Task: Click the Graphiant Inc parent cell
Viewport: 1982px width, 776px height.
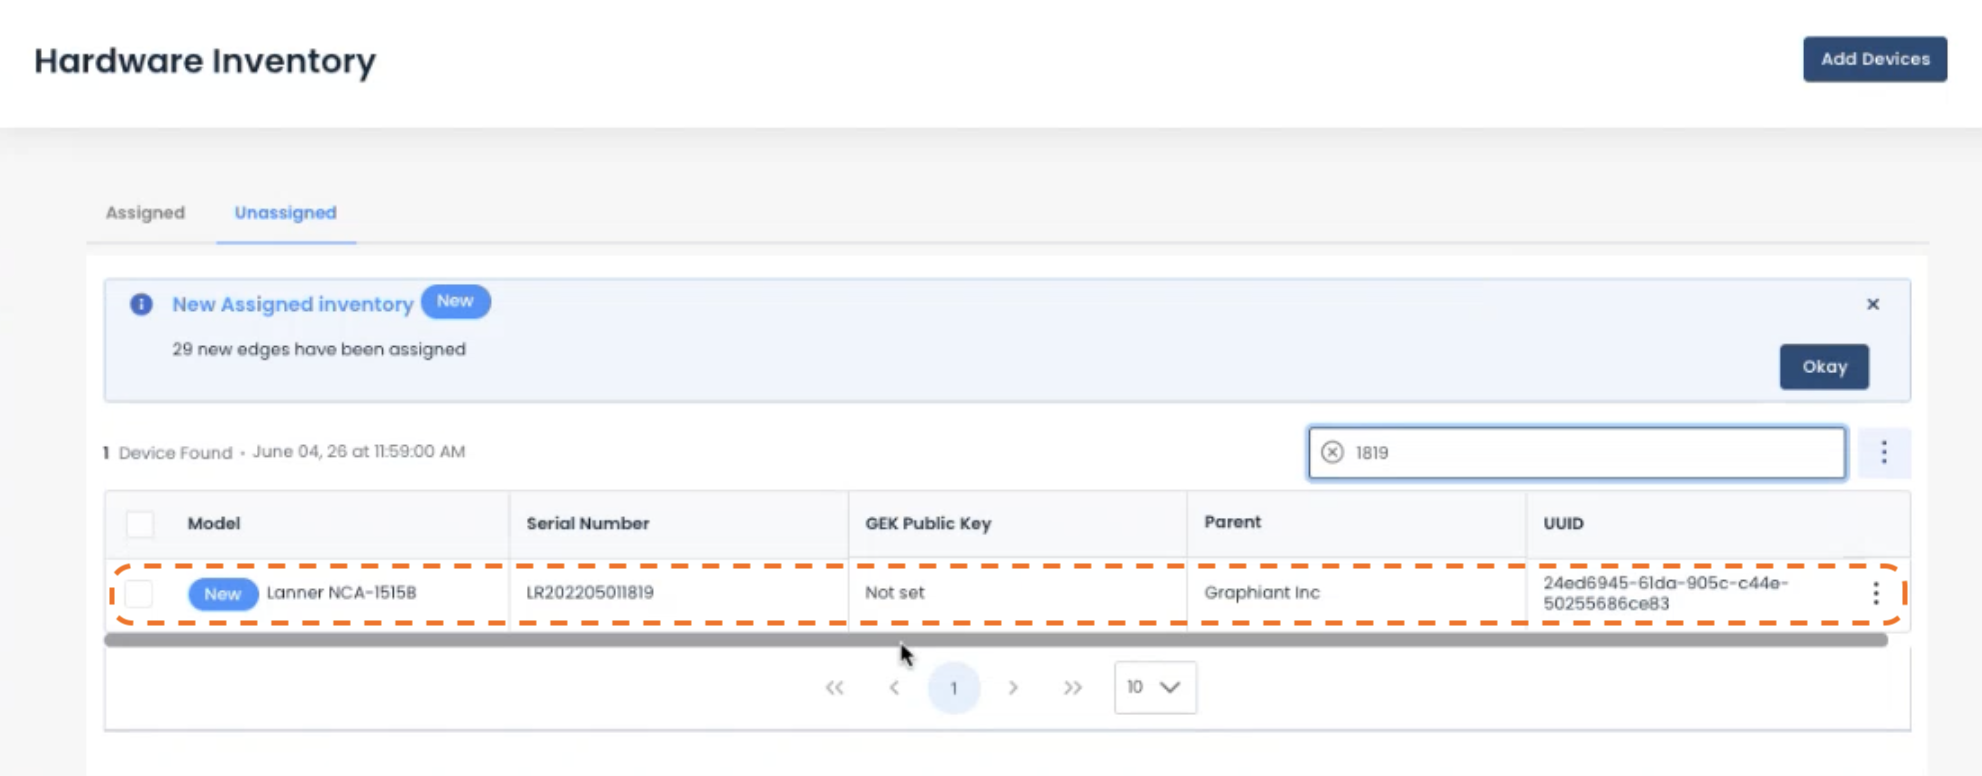Action: pos(1261,592)
